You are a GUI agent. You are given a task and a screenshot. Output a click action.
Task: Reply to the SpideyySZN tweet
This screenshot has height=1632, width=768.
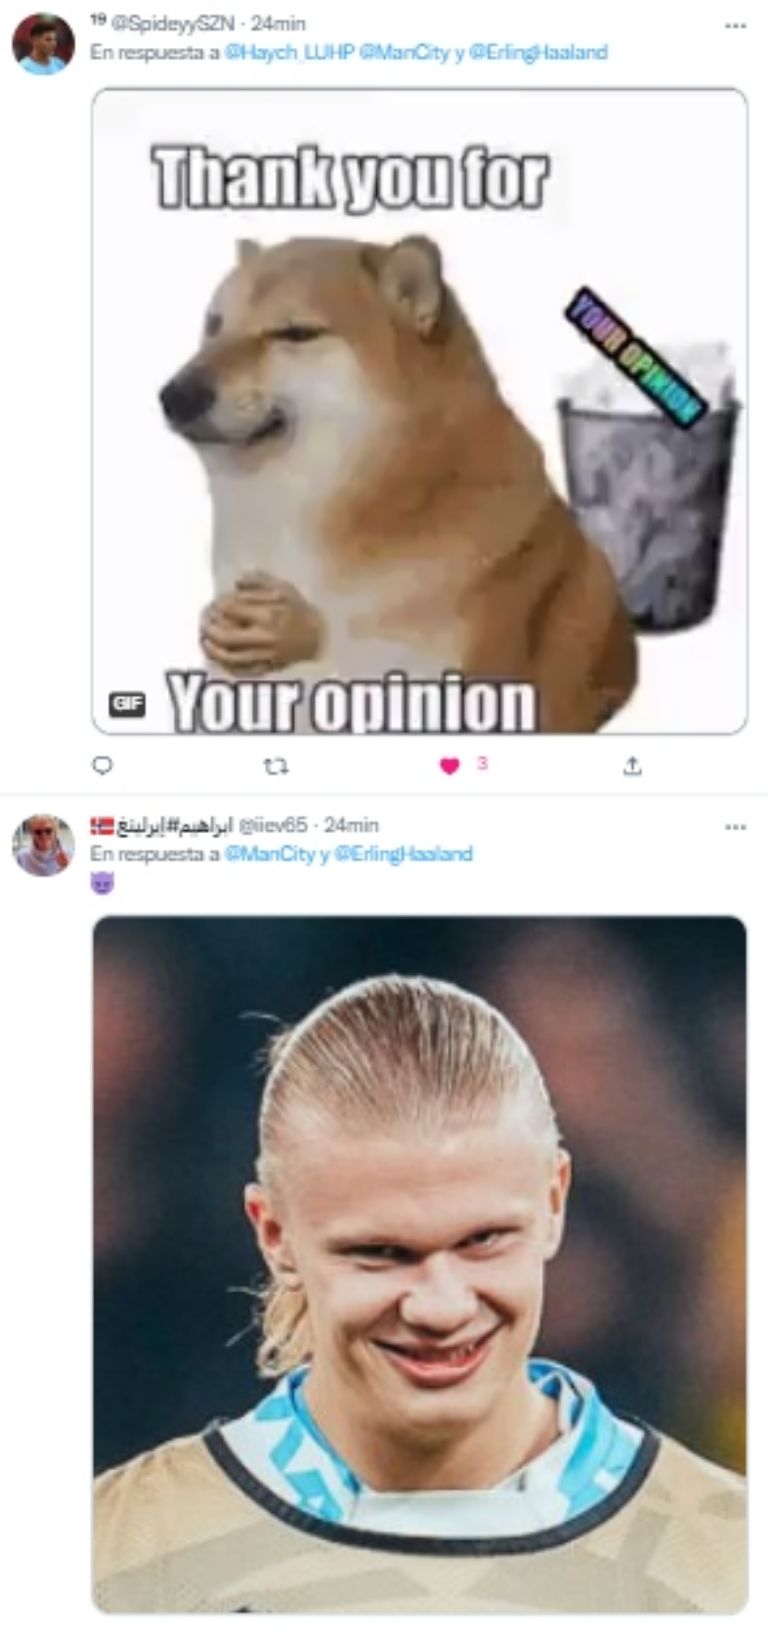(102, 766)
